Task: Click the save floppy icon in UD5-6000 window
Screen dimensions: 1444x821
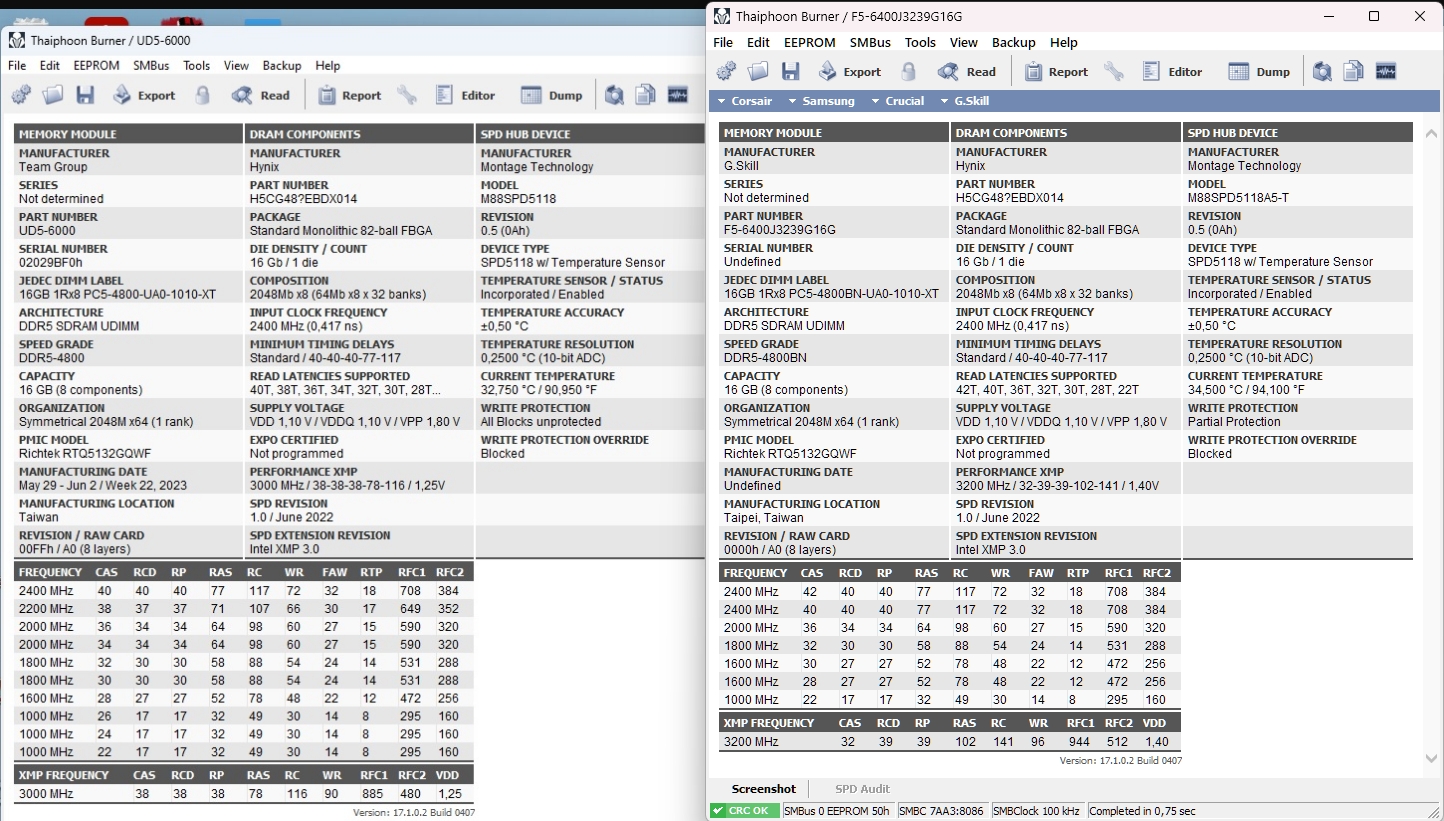Action: (85, 95)
